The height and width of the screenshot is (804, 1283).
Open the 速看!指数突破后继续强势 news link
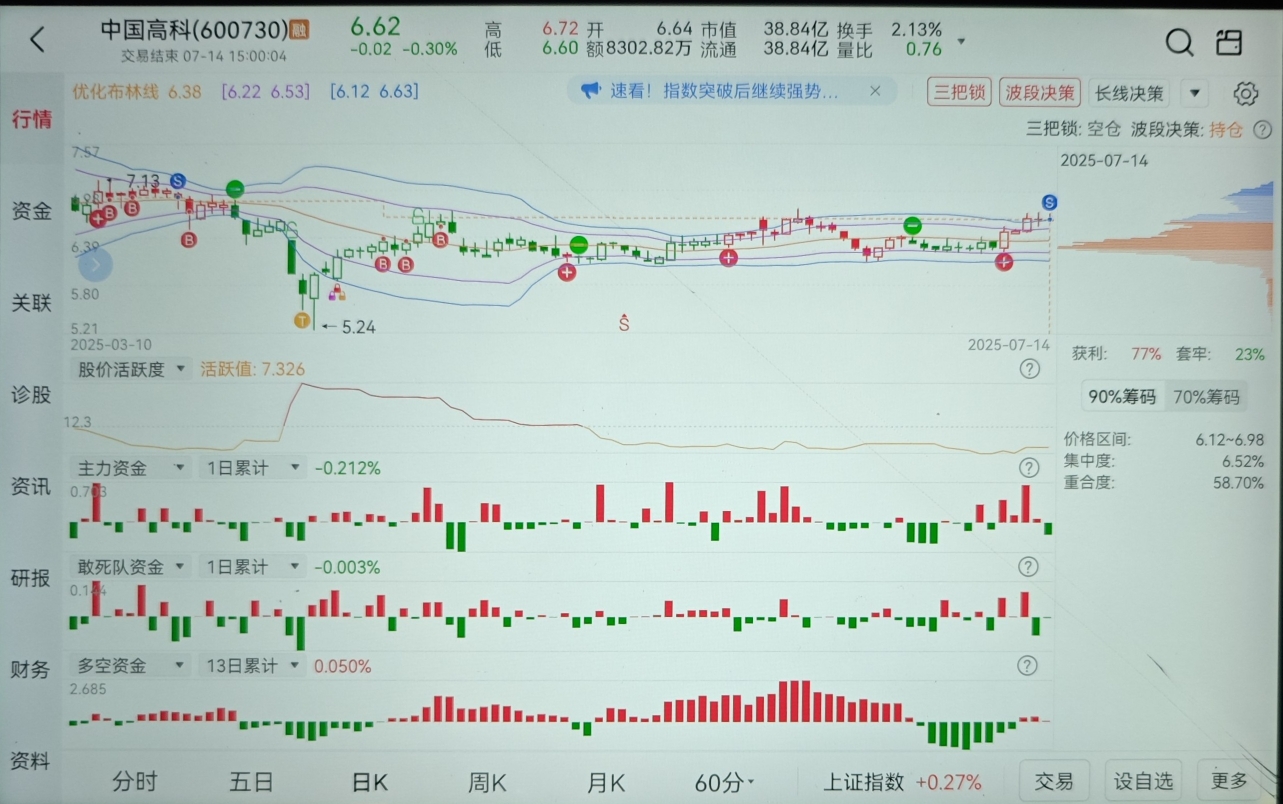point(724,91)
